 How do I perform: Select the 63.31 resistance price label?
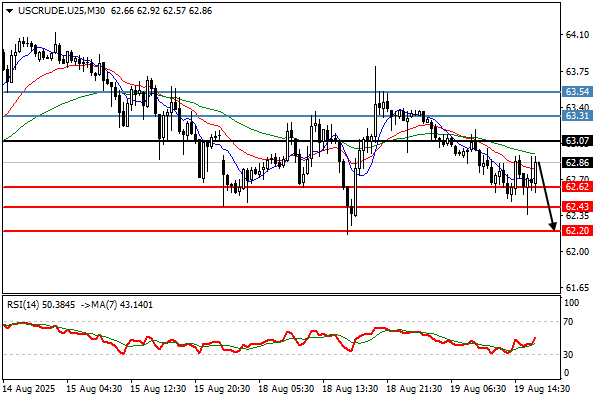point(577,116)
